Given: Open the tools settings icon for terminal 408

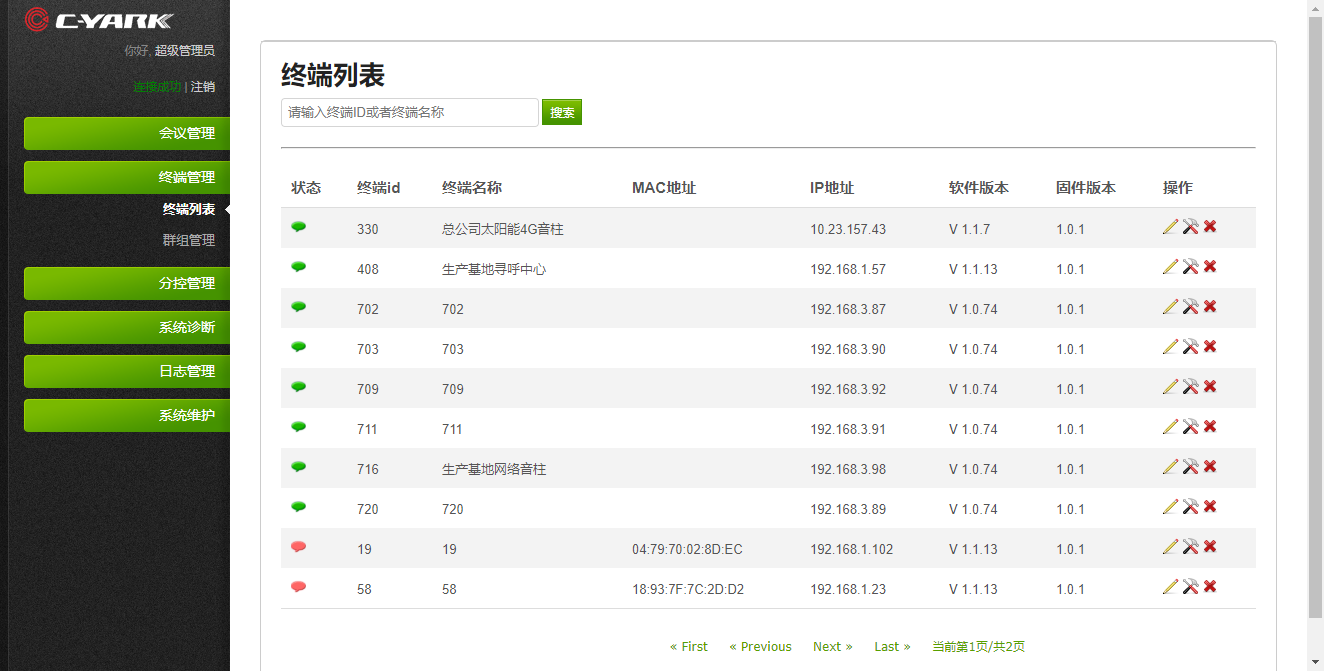Looking at the screenshot, I should tap(1190, 267).
